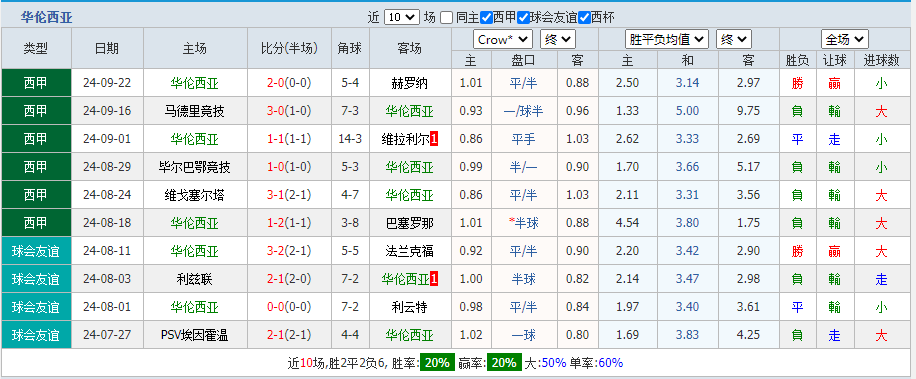Click the 3-2(2-1) score on 24-08-11
The height and width of the screenshot is (379, 916).
pos(289,251)
